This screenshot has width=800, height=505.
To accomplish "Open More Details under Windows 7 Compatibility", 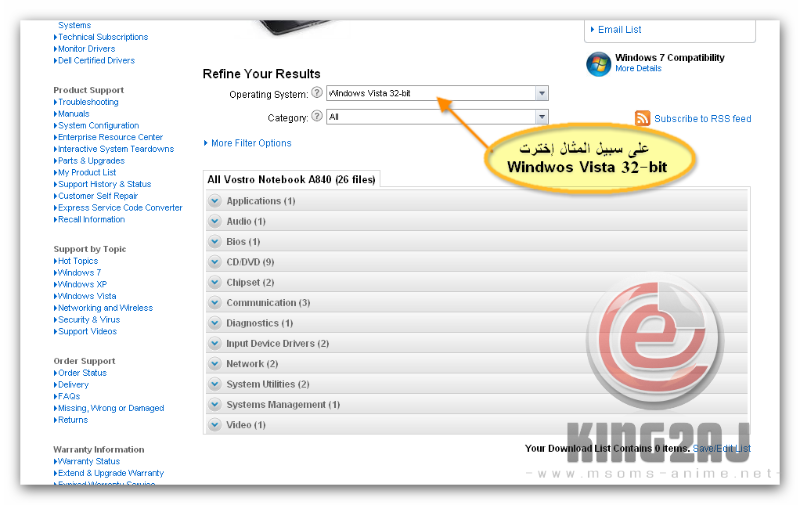I will (638, 69).
